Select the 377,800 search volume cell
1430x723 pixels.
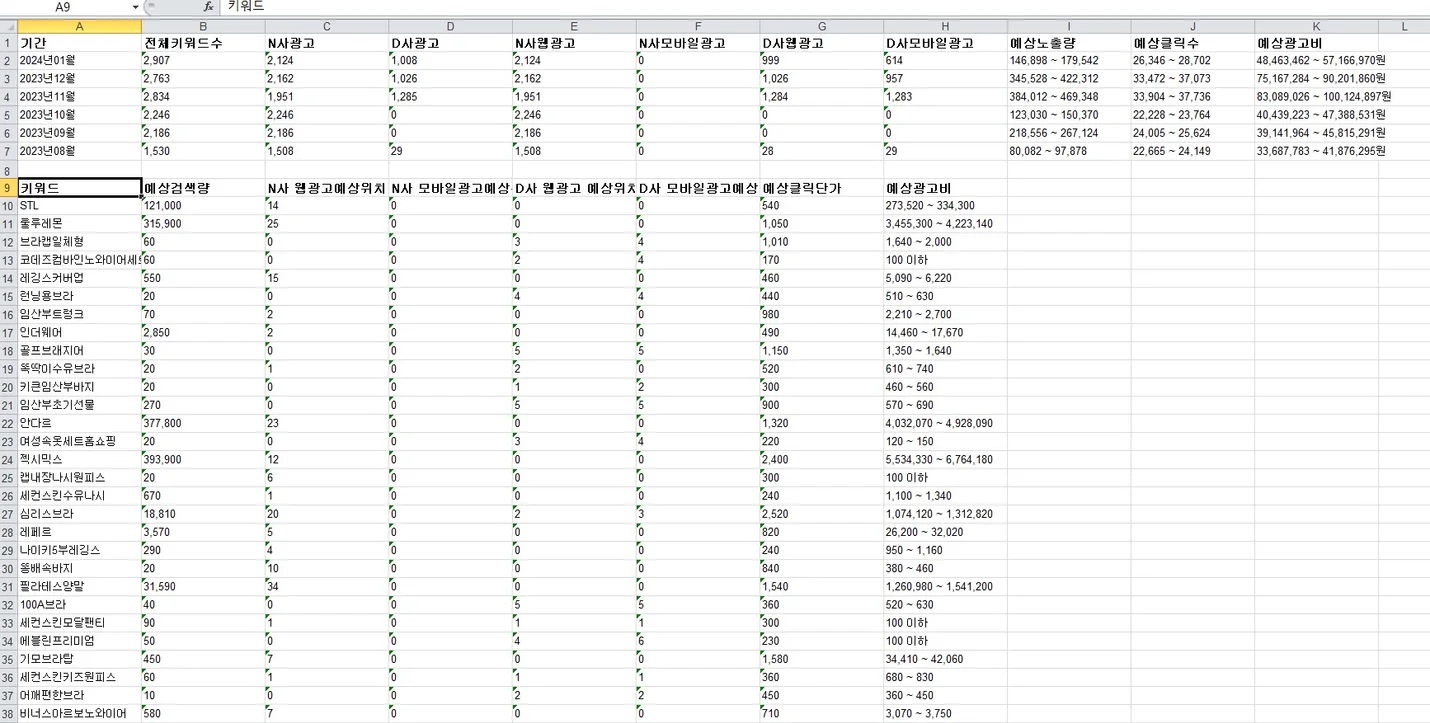click(x=203, y=423)
